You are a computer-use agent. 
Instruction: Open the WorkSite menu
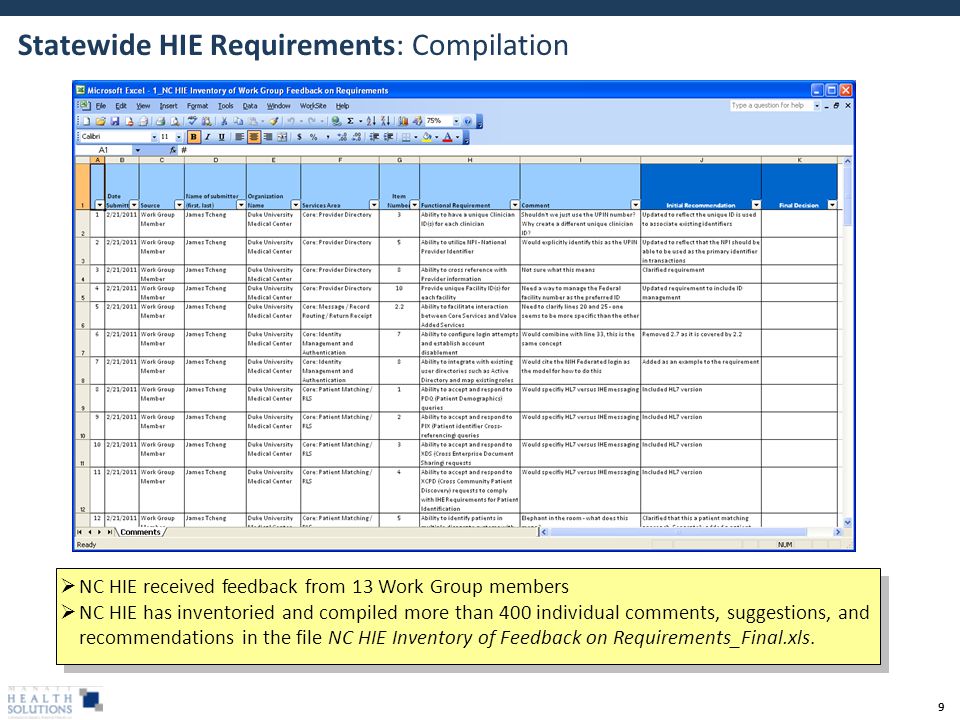coord(313,106)
